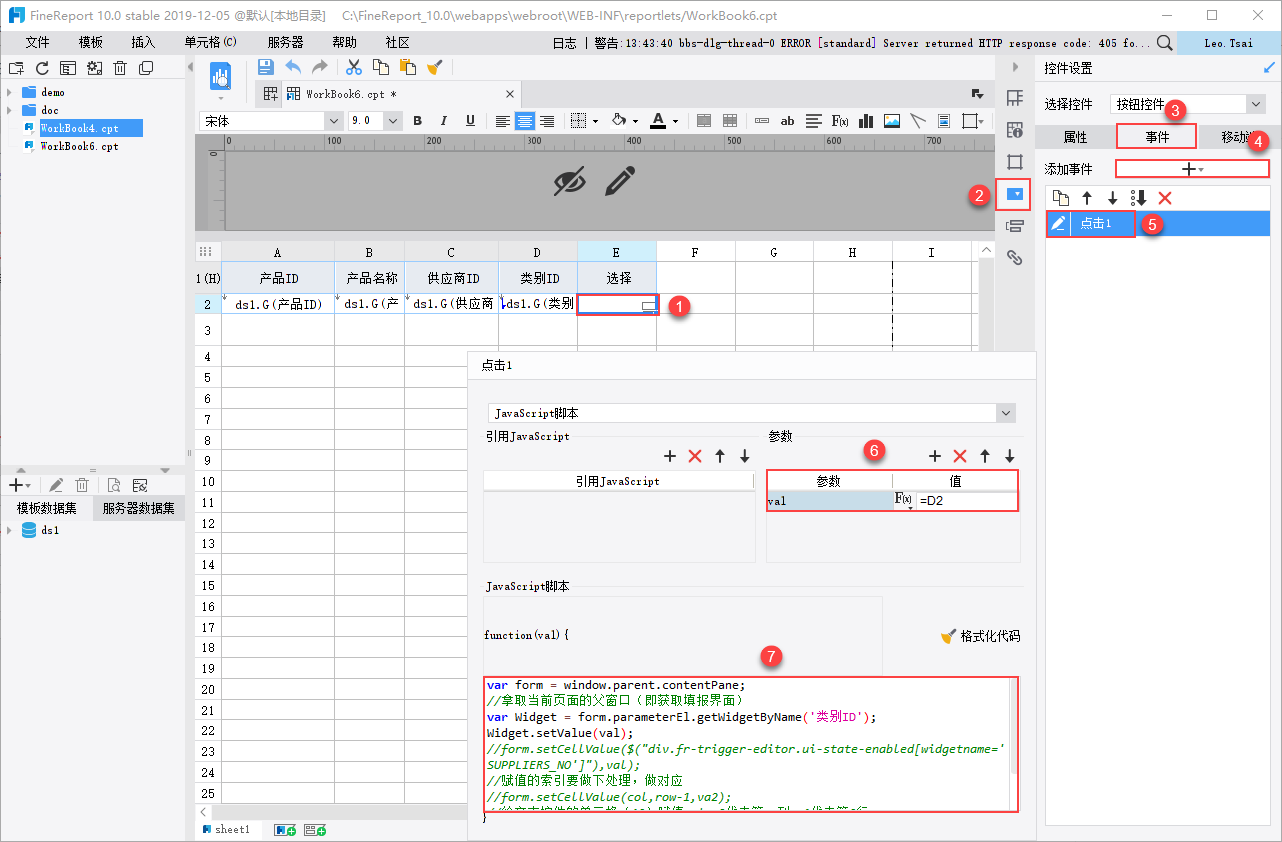Open the font color picker A icon

[657, 121]
